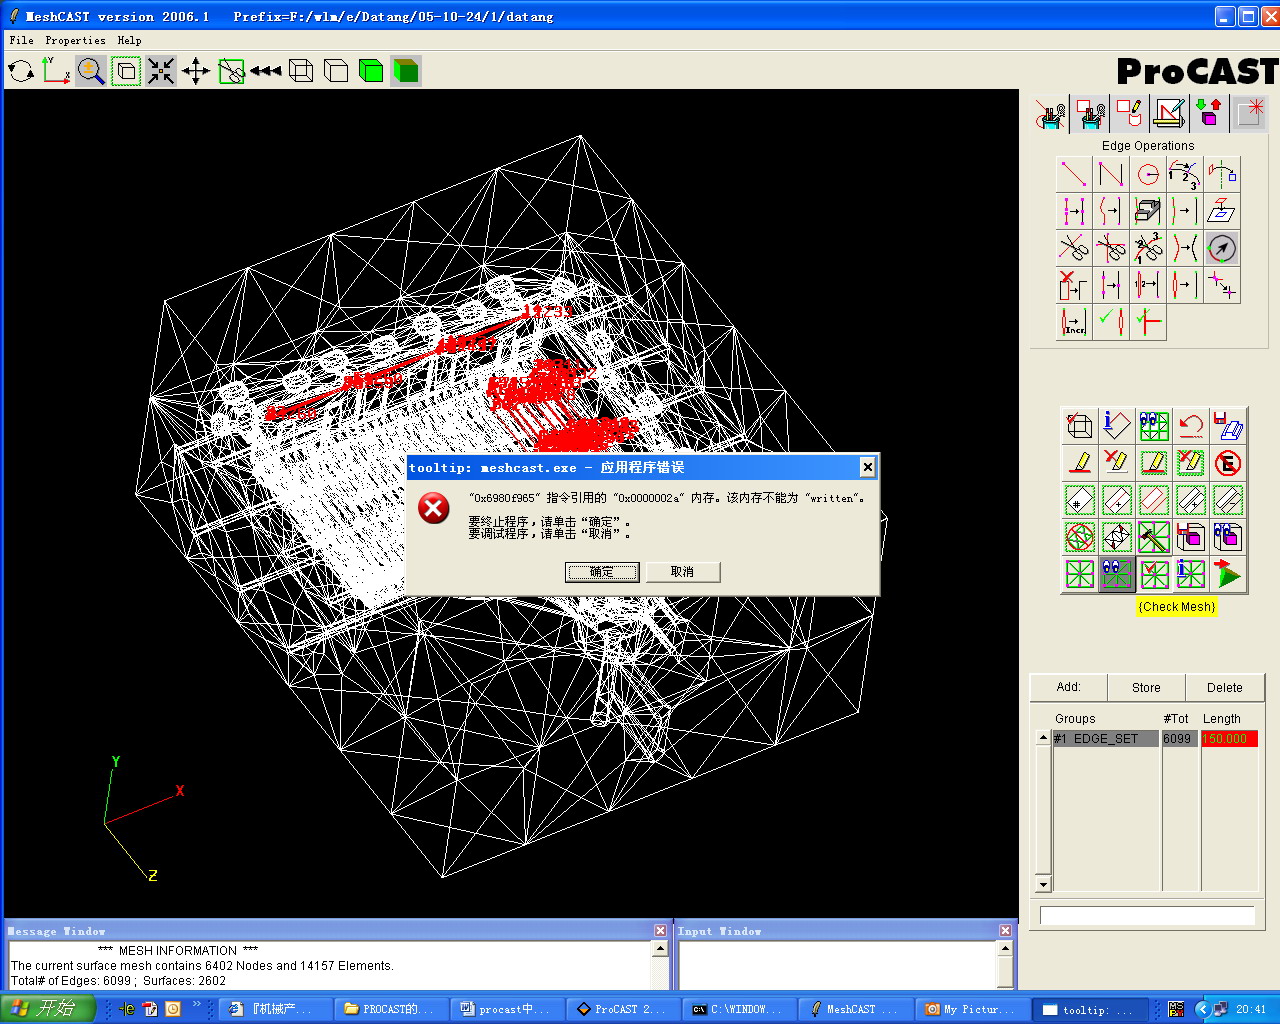Open the Properties menu
The height and width of the screenshot is (1024, 1280).
75,41
